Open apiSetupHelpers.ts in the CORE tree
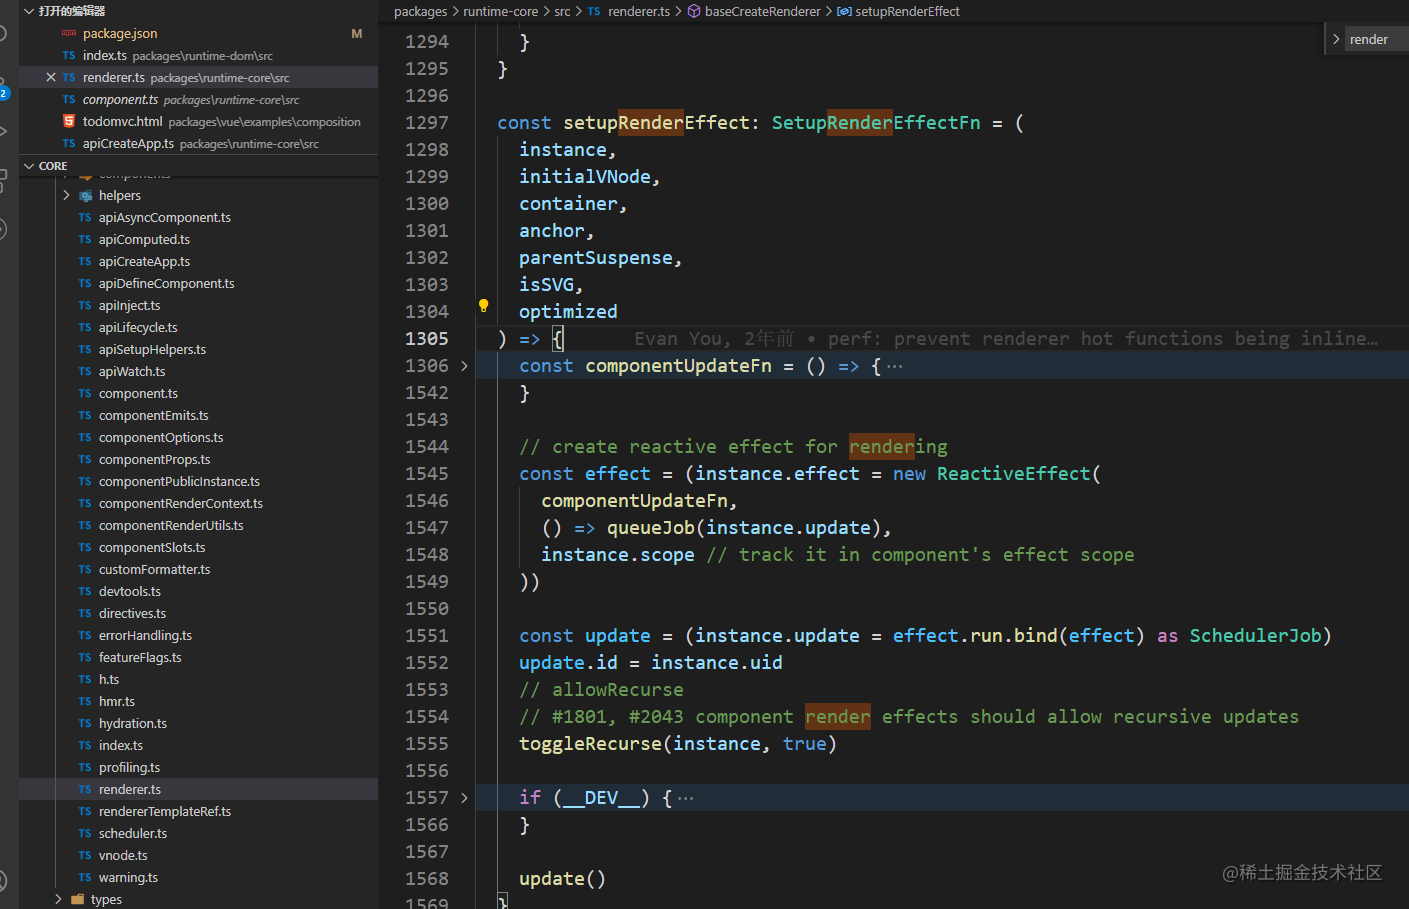1409x909 pixels. (x=152, y=350)
